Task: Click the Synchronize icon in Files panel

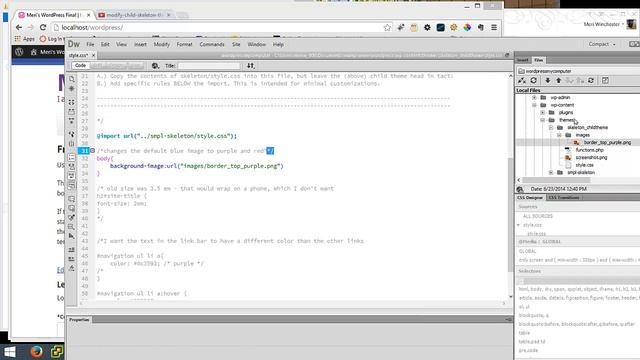Action: pyautogui.click(x=591, y=80)
